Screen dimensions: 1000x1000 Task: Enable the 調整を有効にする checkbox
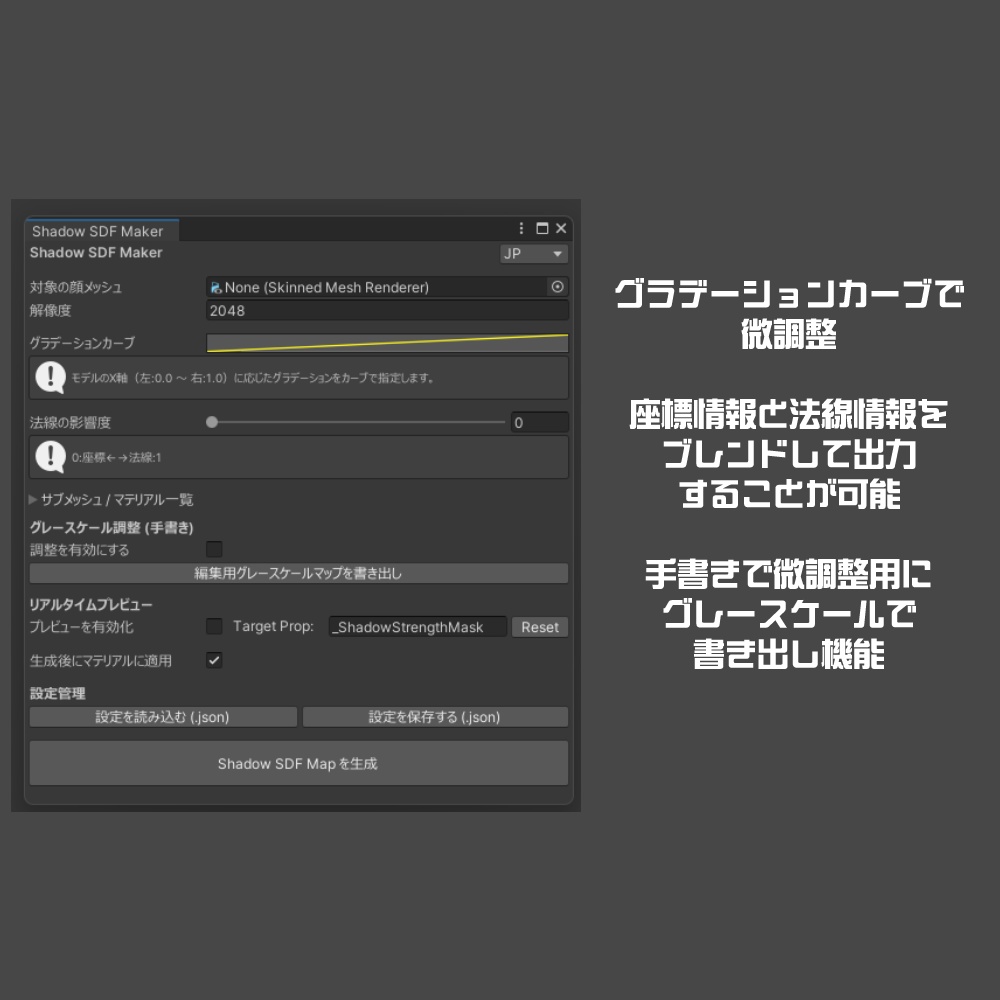pos(213,549)
